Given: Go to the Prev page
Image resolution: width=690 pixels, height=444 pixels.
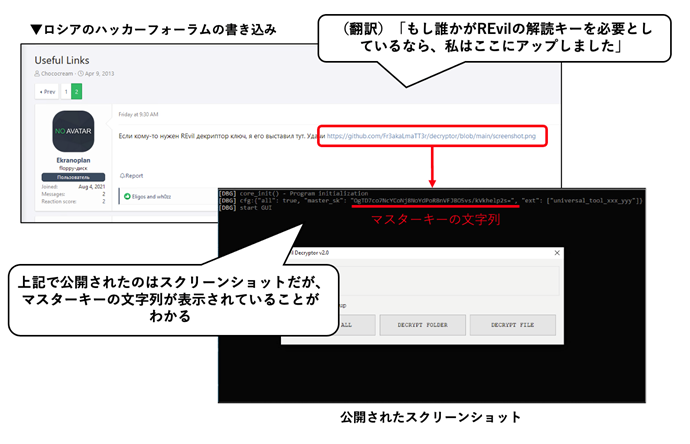Looking at the screenshot, I should 47,91.
